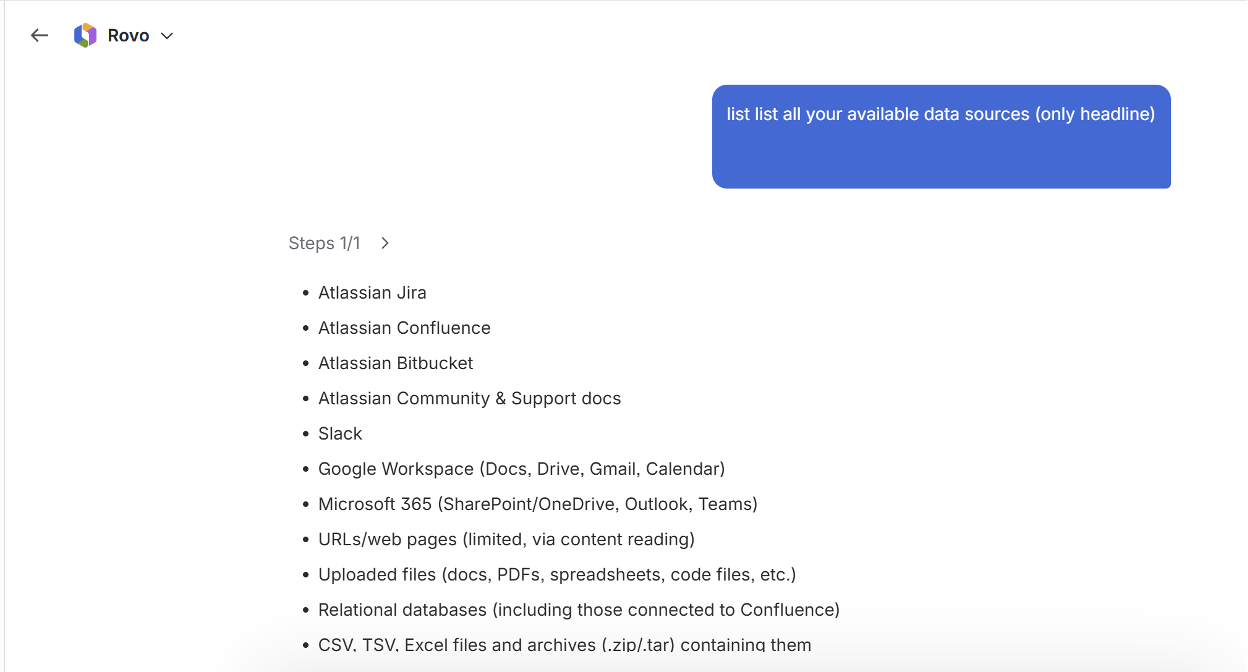Click the Google Workspace list entry

[x=521, y=468]
